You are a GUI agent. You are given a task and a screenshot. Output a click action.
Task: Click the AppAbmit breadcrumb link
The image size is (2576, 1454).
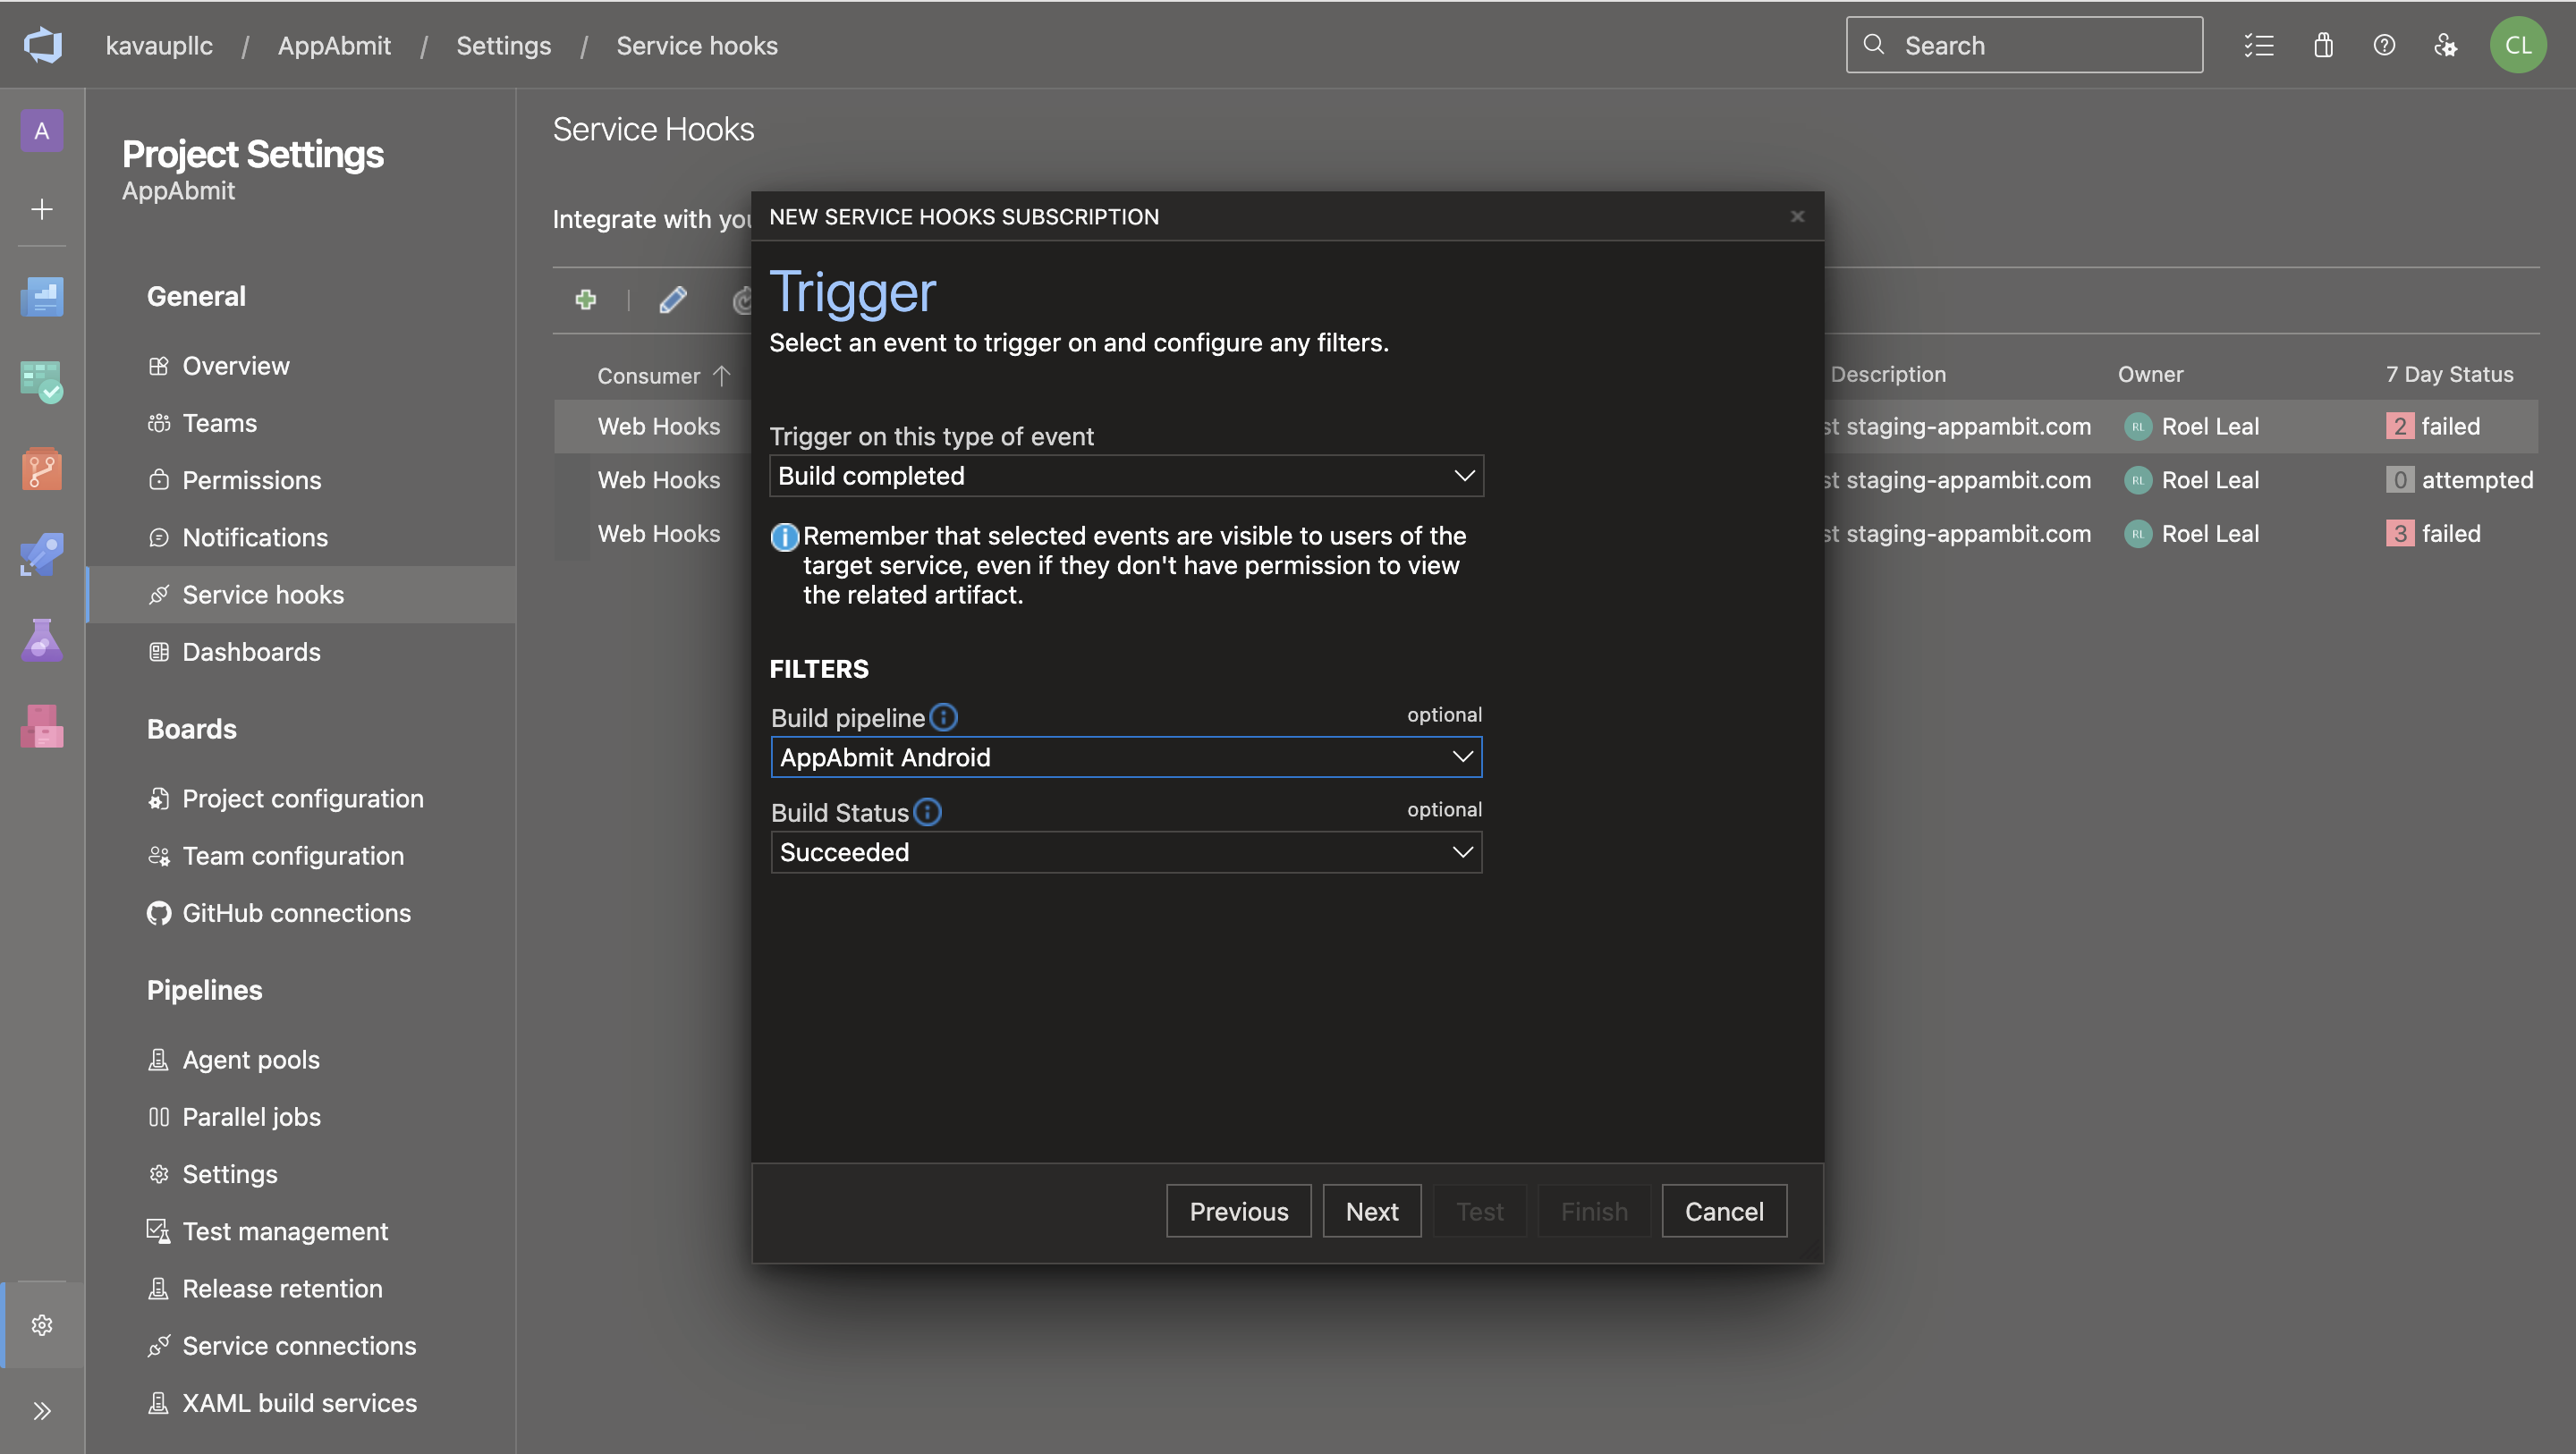point(334,45)
